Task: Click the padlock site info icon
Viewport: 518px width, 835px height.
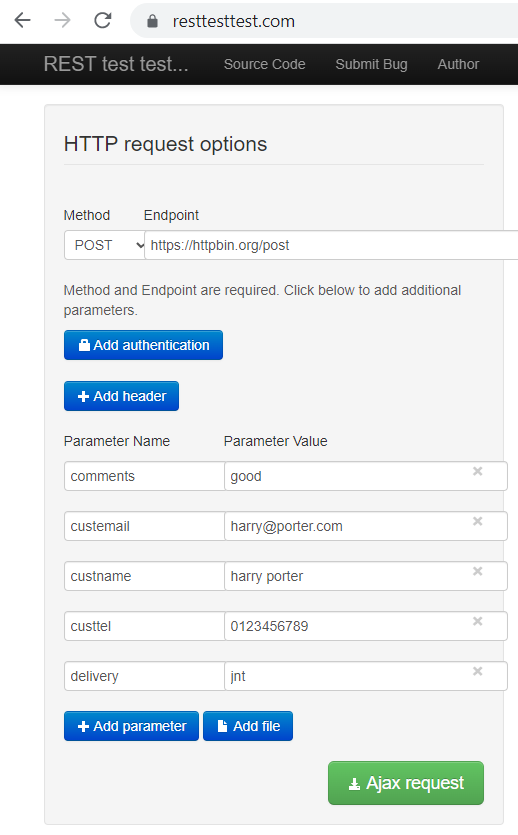Action: pos(152,21)
